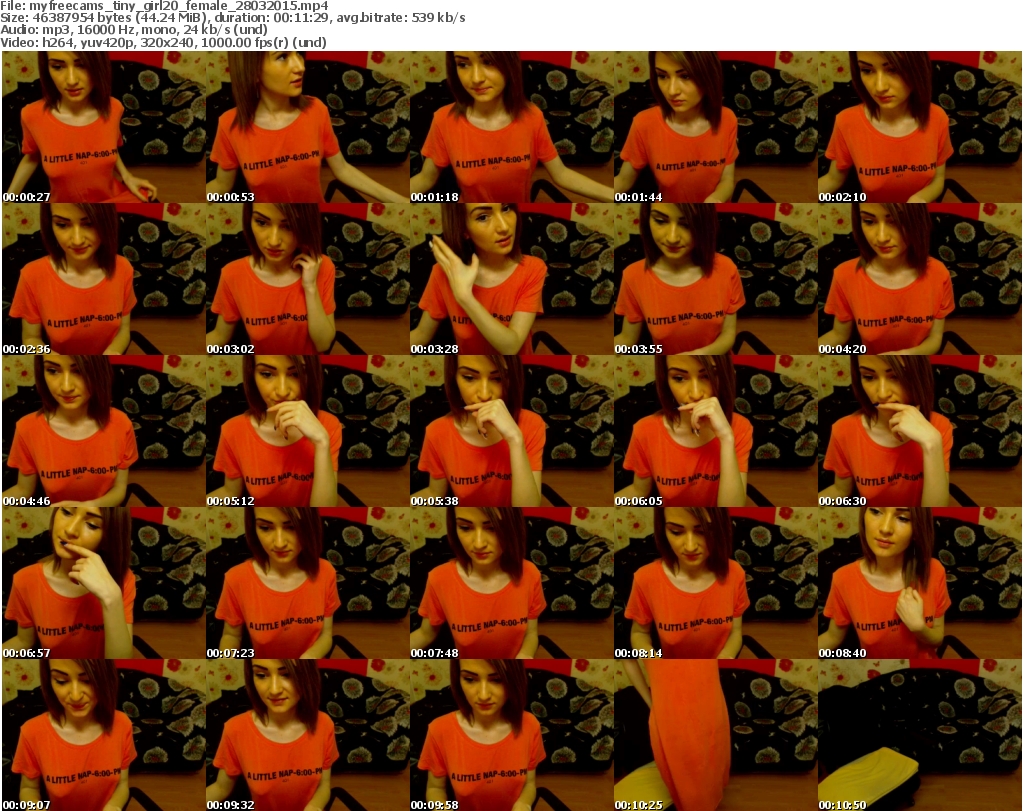The width and height of the screenshot is (1024, 811).
Task: Select the thumbnail timestamped 00:09:07
Action: tap(104, 735)
